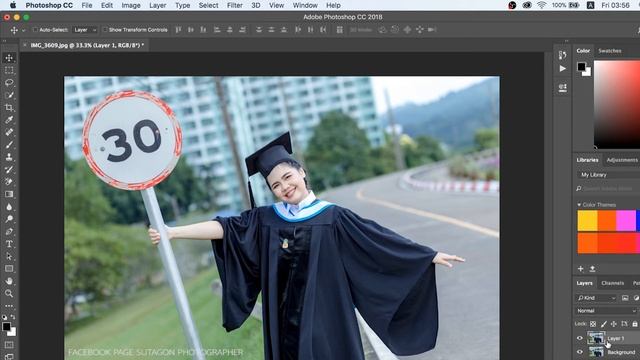
Task: Select the Brush tool
Action: [x=9, y=145]
